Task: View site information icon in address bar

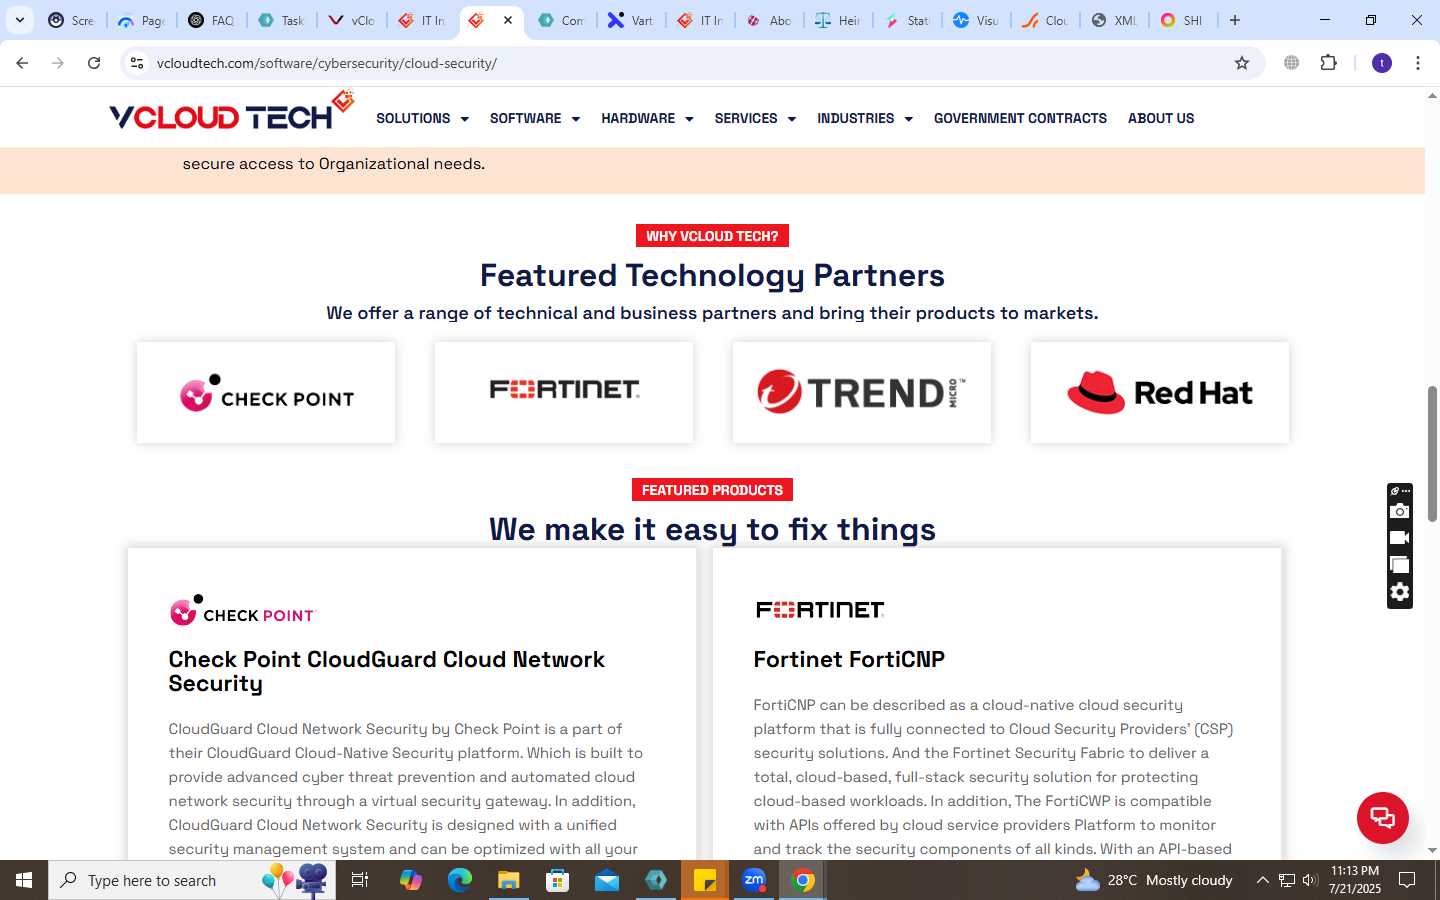Action: coord(137,63)
